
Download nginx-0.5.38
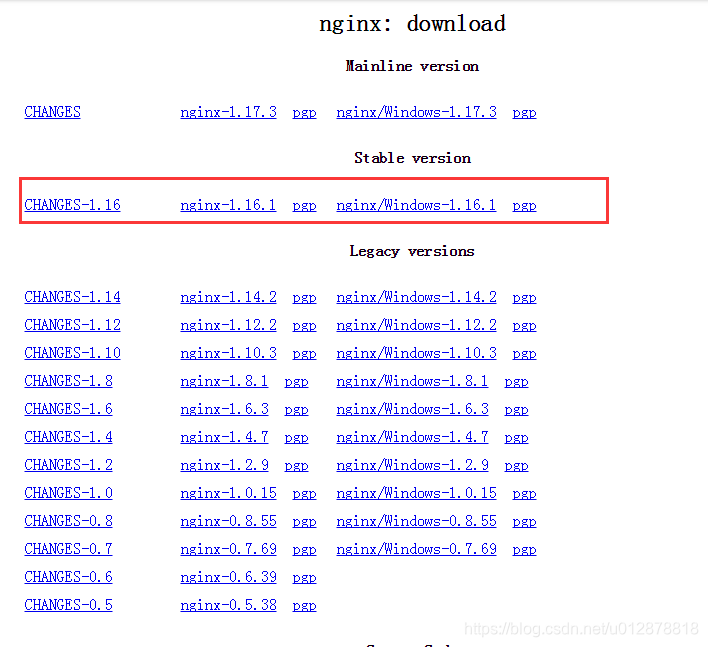[x=228, y=605]
